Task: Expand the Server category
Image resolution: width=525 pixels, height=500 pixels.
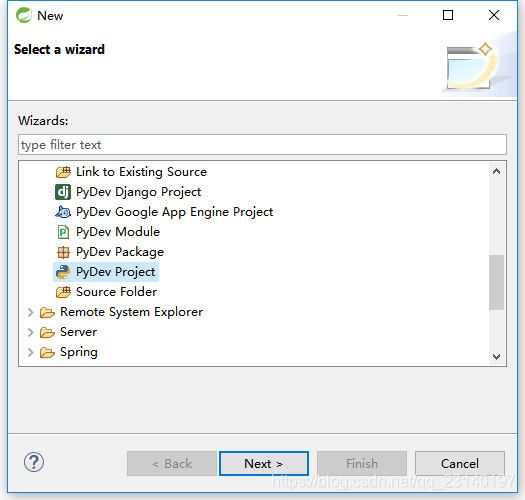Action: click(x=30, y=333)
